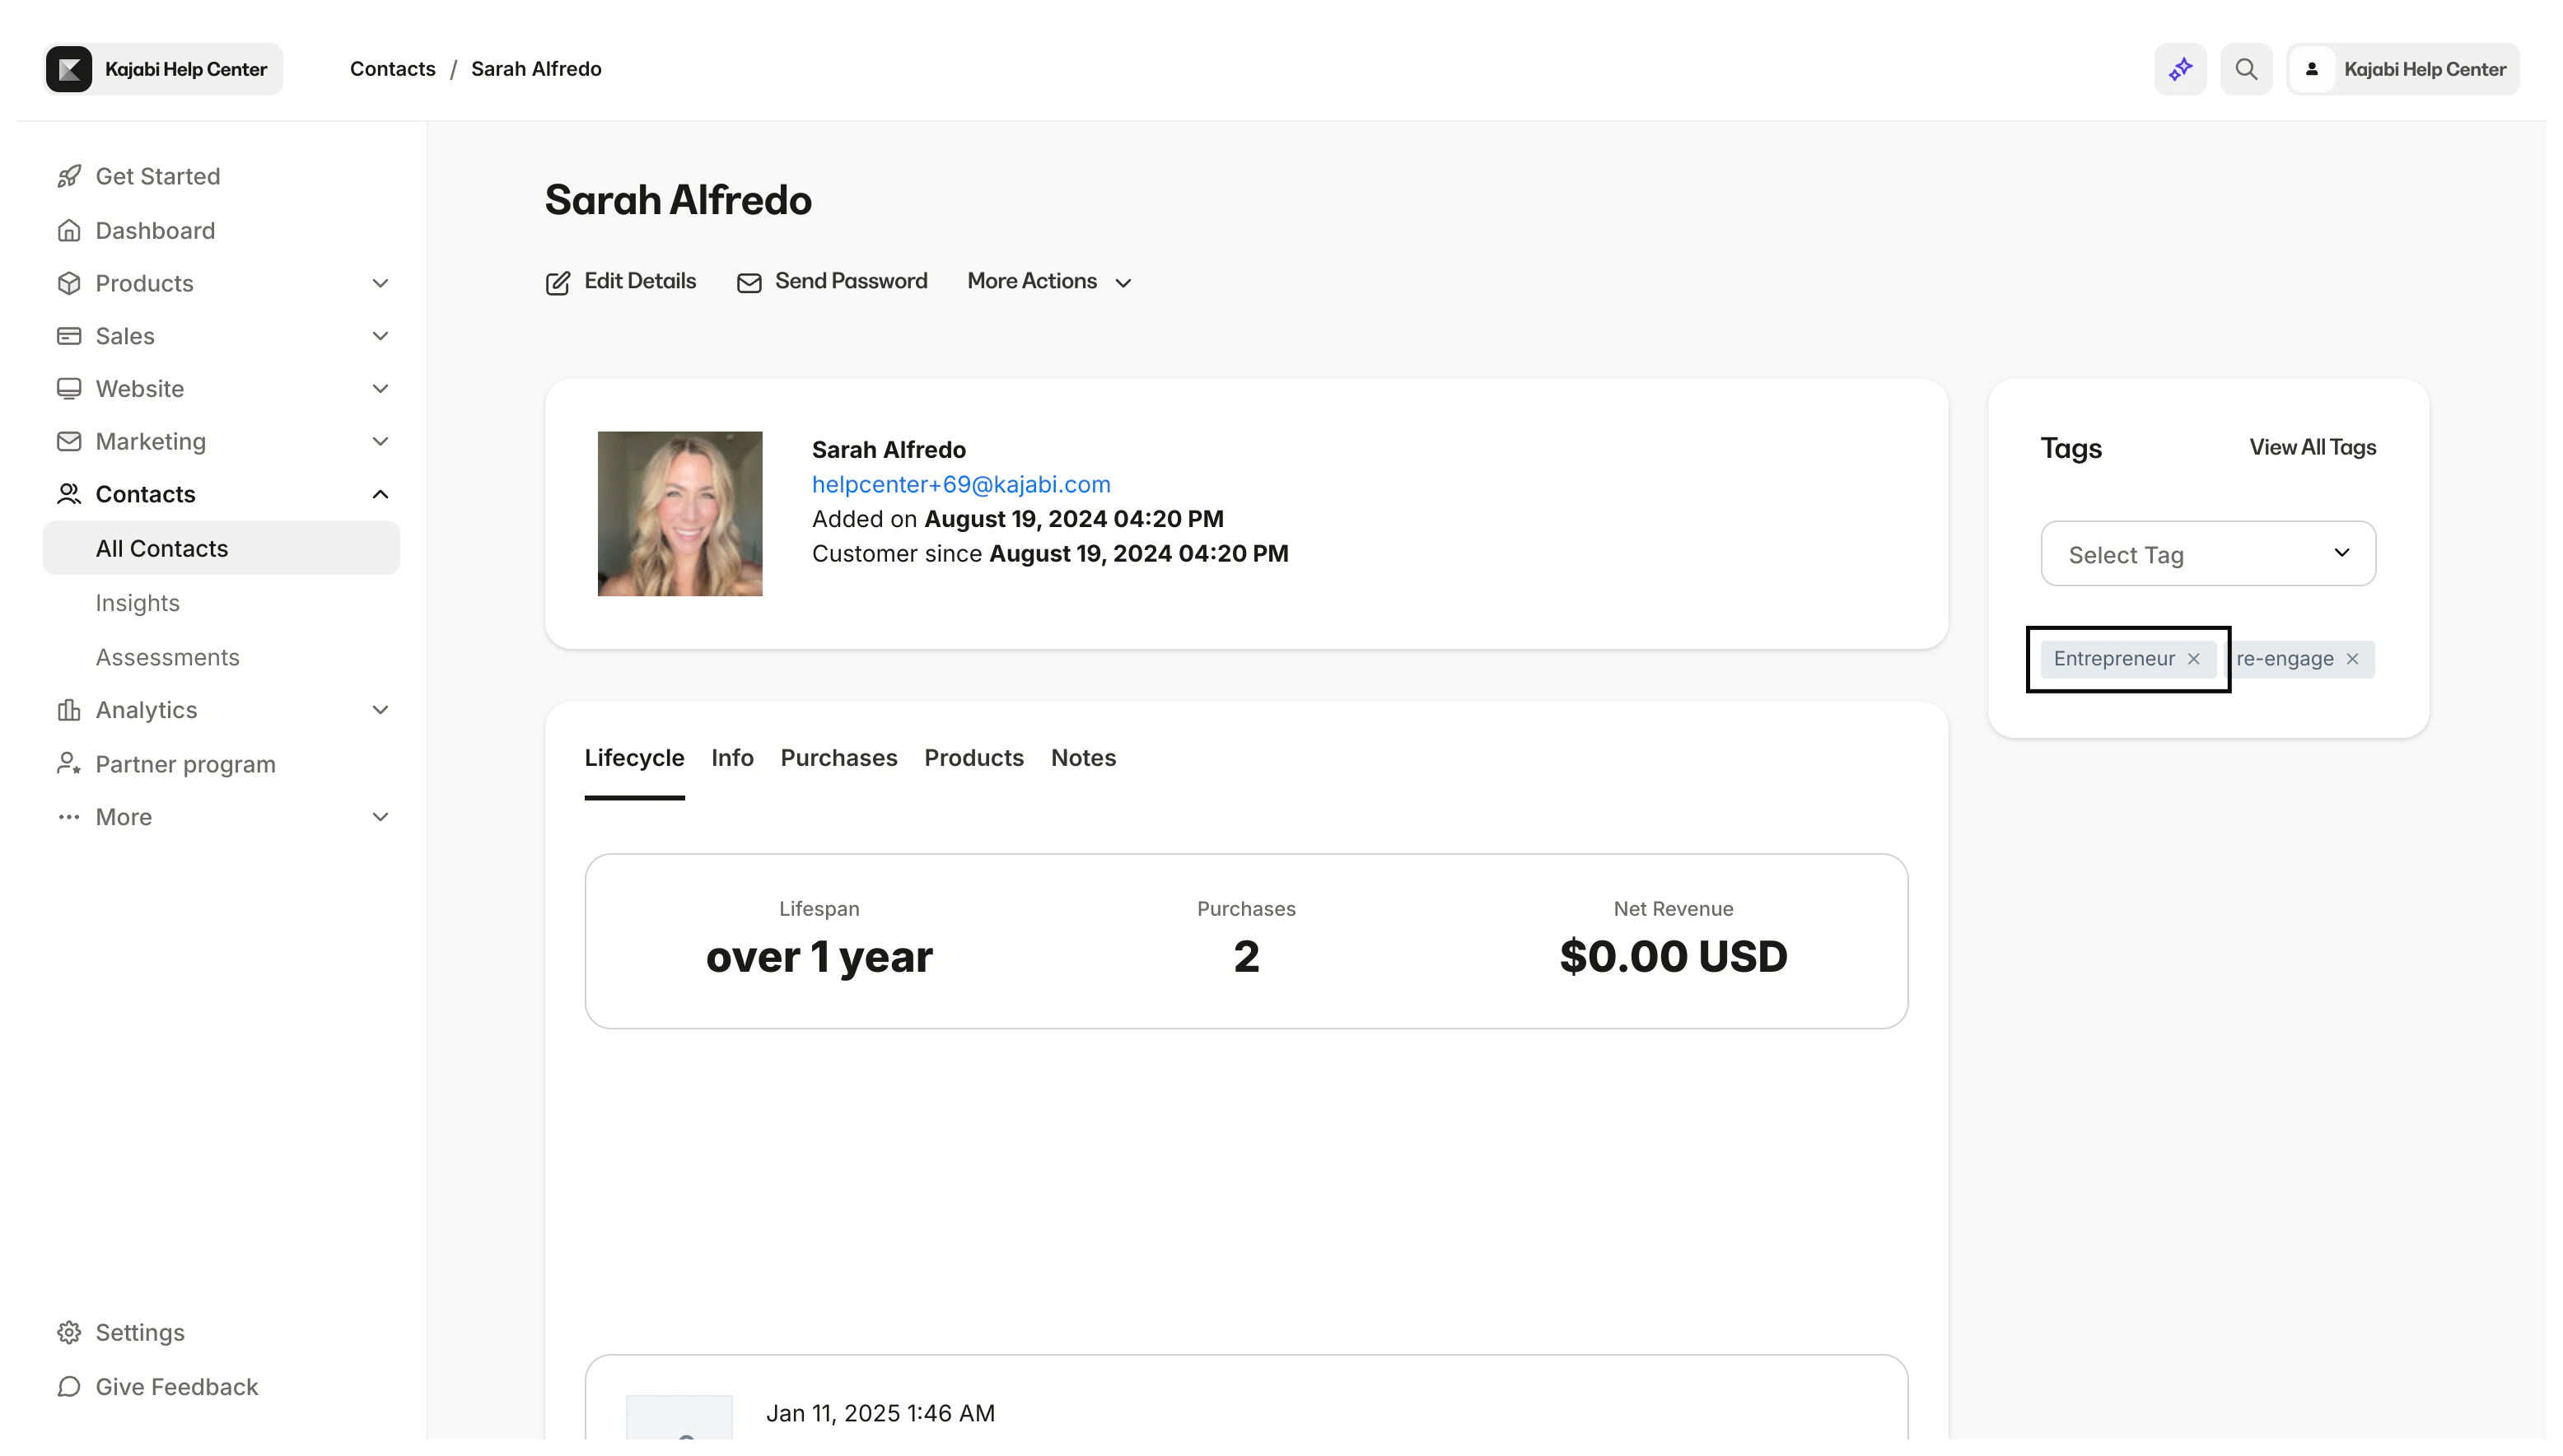This screenshot has width=2563, height=1456.
Task: Switch to the Notes tab
Action: point(1083,758)
